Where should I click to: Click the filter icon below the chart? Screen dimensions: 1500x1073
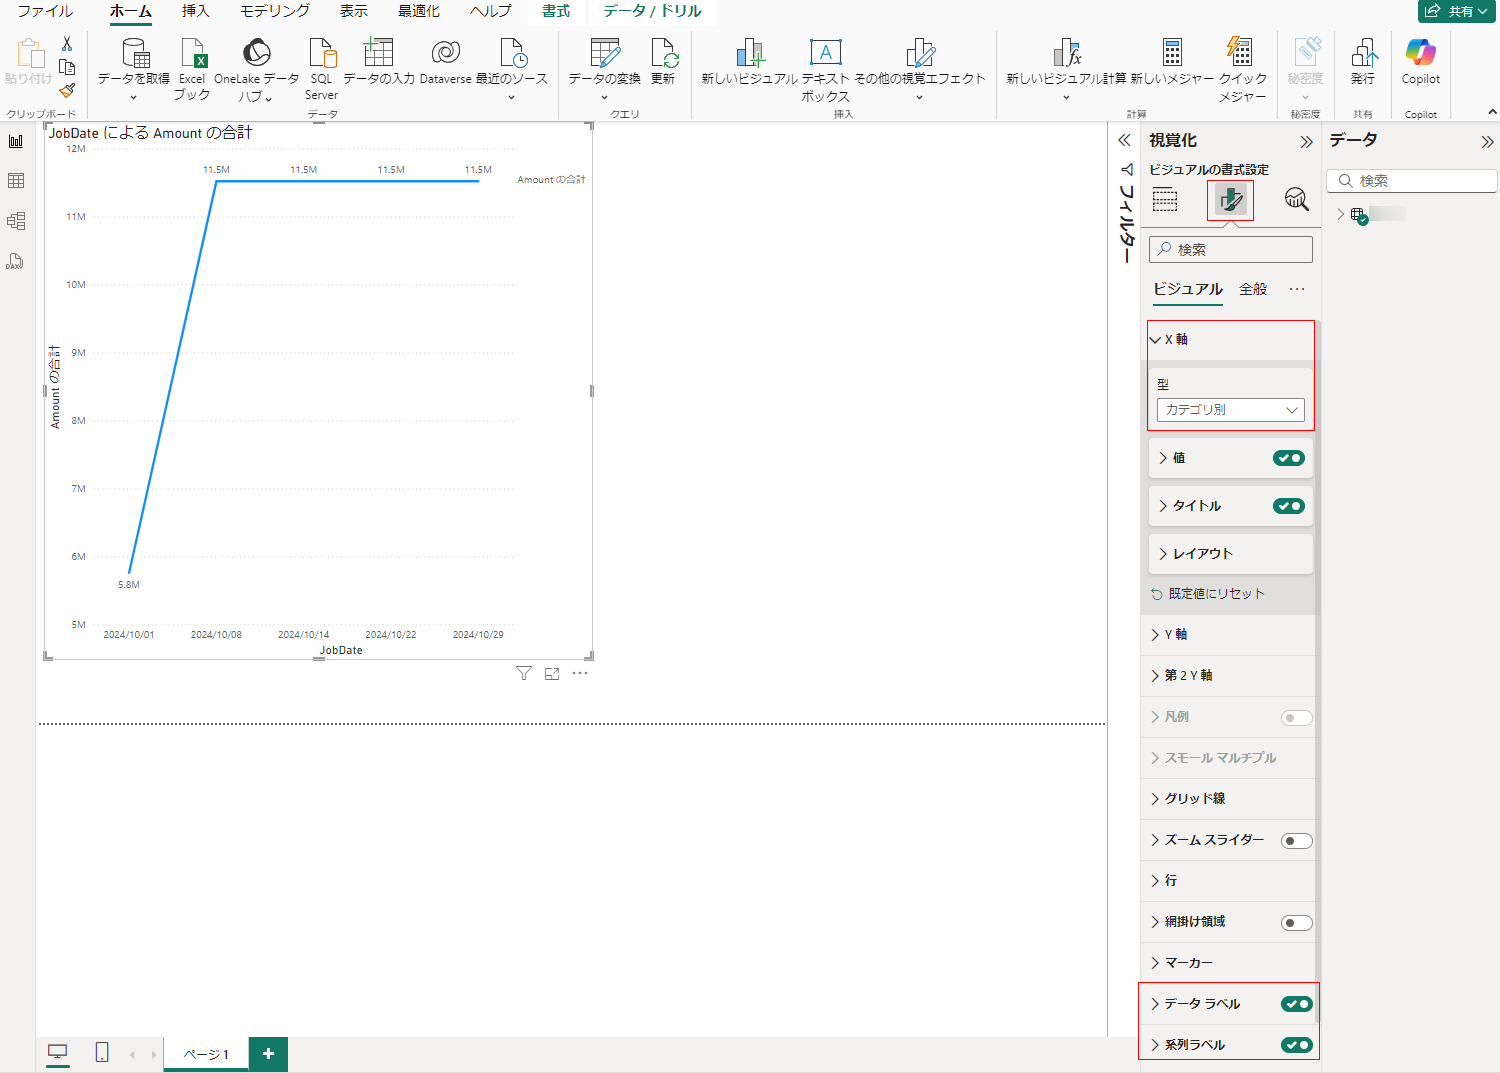[x=523, y=674]
